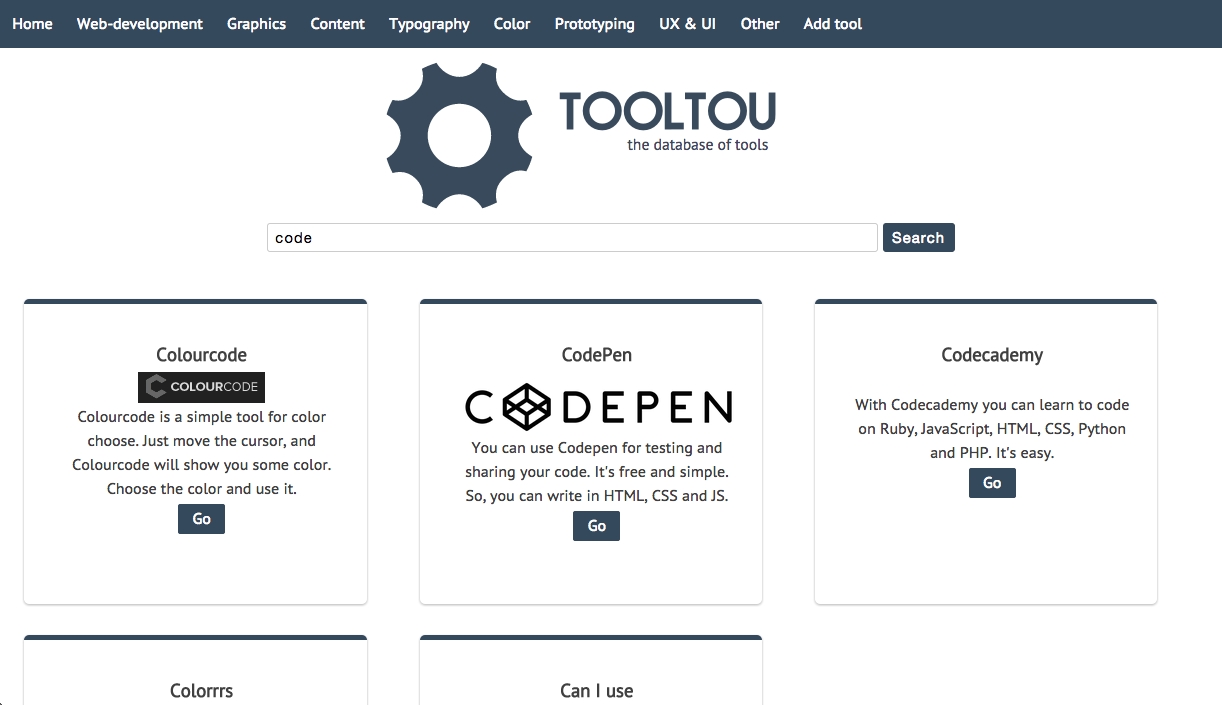Click the Can I use card title
Viewport: 1222px width, 705px height.
(596, 691)
